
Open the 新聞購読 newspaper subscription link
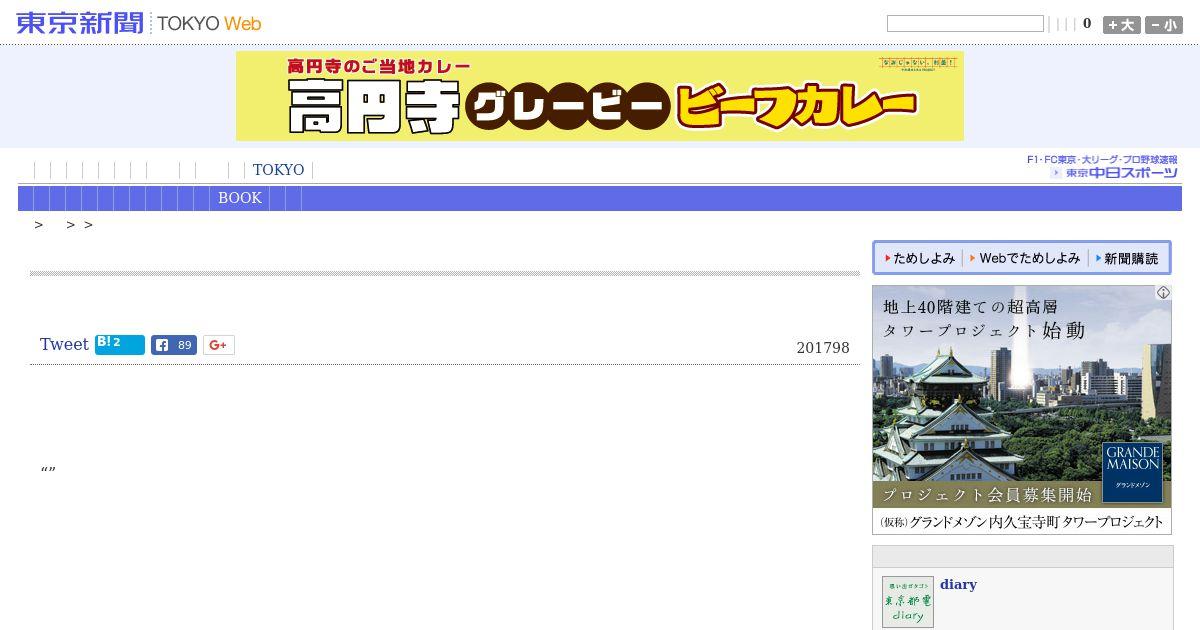click(1127, 258)
